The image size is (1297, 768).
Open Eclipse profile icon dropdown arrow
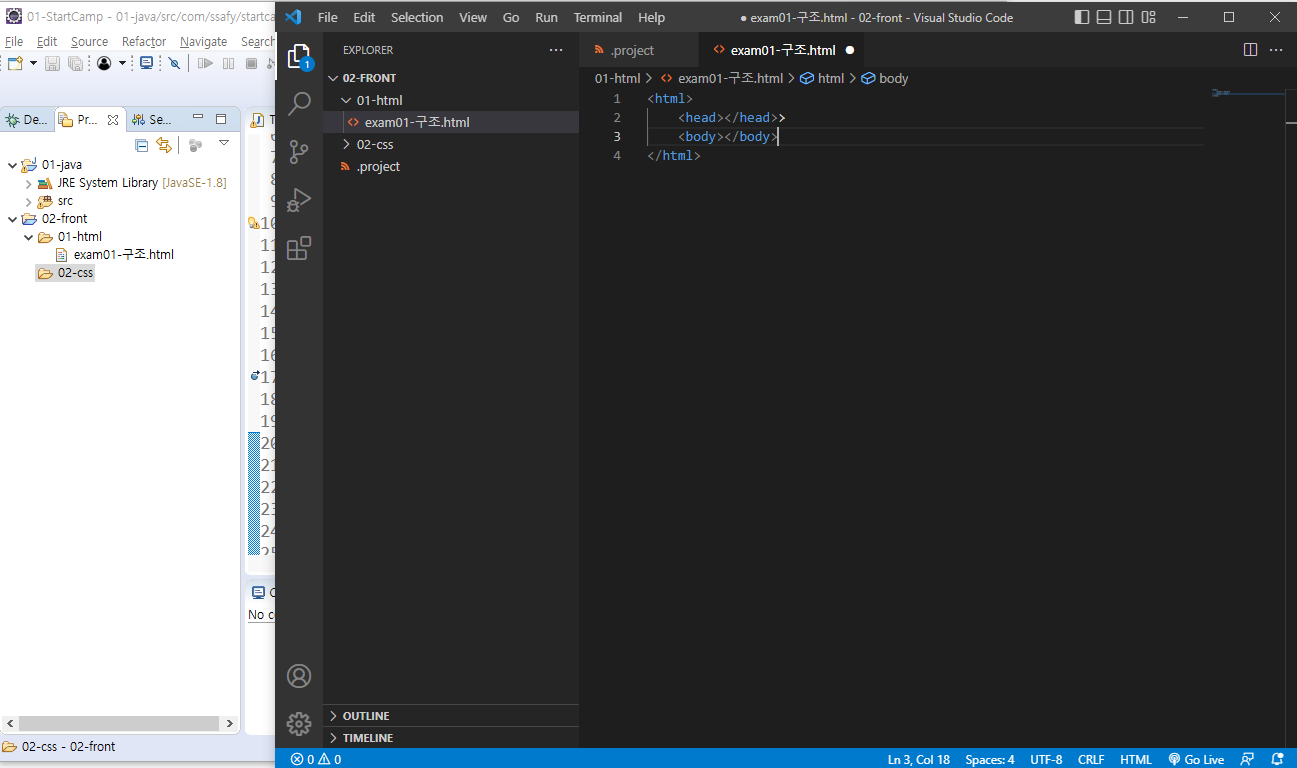point(122,63)
